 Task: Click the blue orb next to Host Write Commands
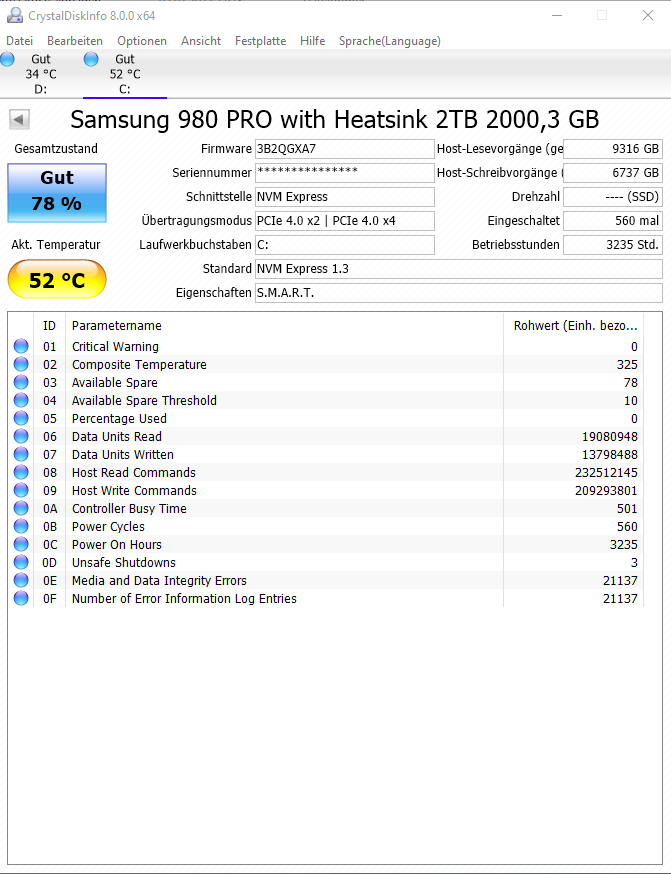(x=21, y=490)
